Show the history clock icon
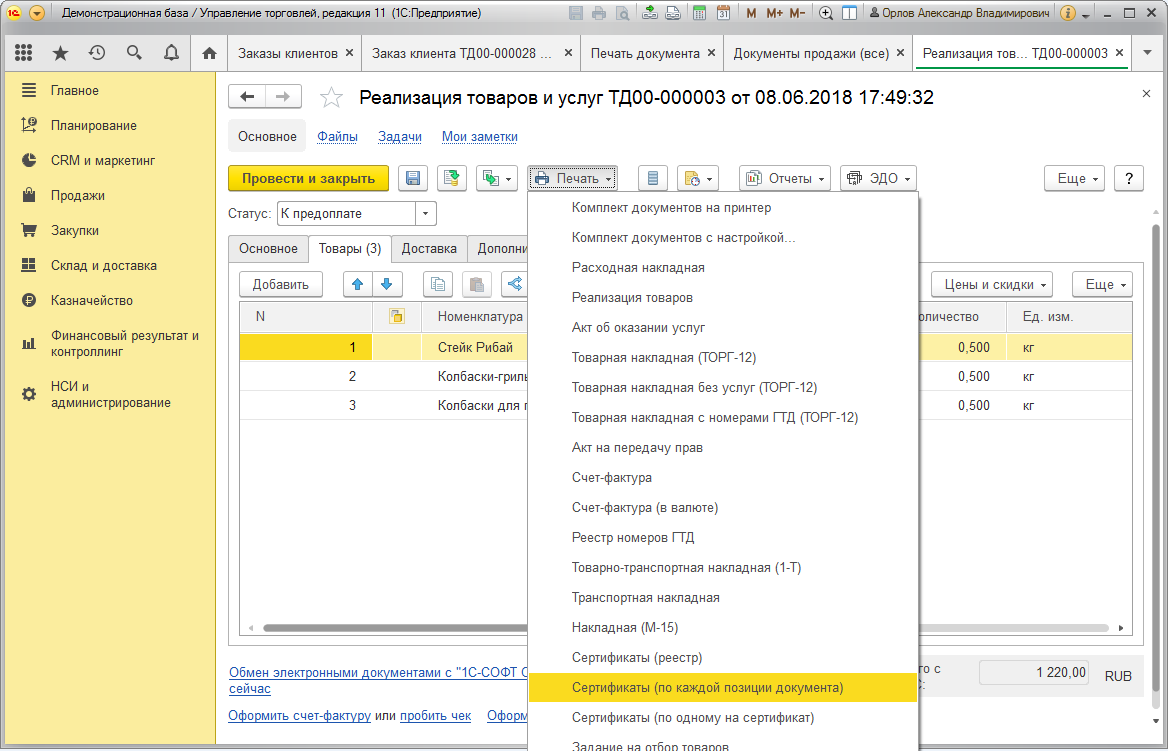Screen dimensions: 1168x751 (97, 53)
